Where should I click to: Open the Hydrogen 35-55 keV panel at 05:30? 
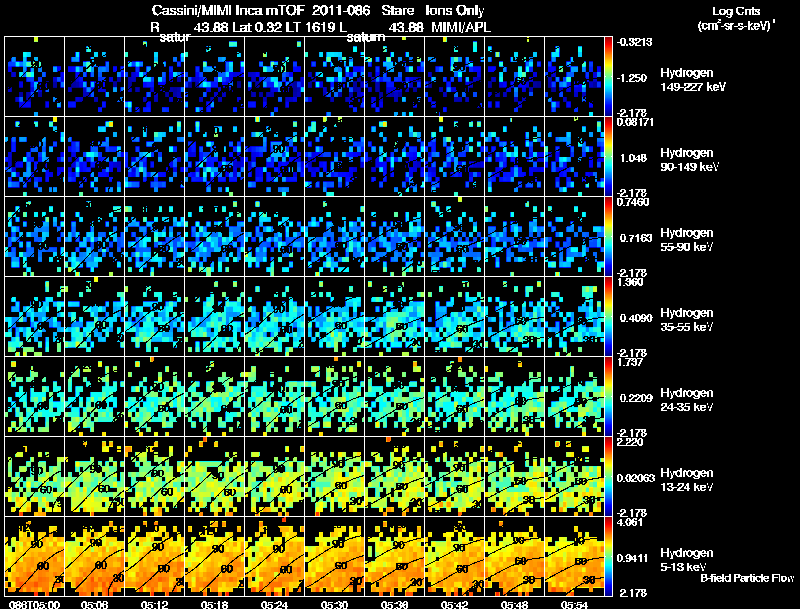[x=334, y=316]
